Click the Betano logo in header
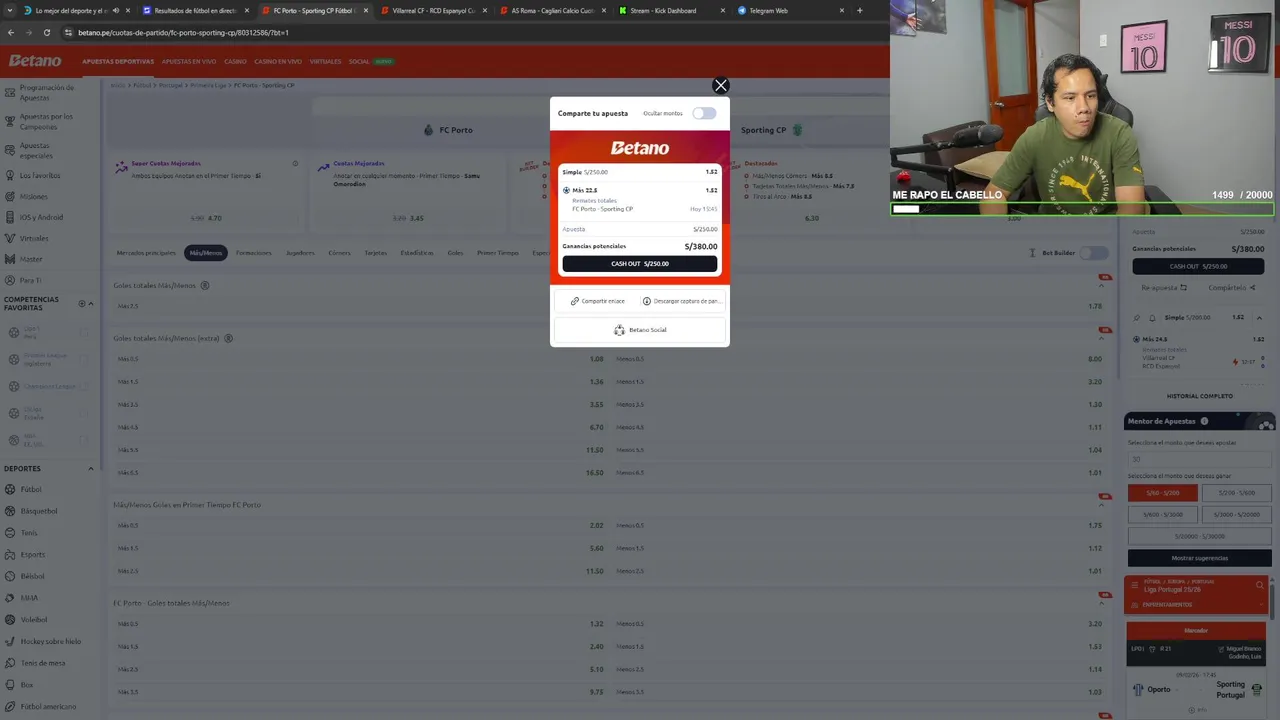The width and height of the screenshot is (1280, 720). [35, 61]
